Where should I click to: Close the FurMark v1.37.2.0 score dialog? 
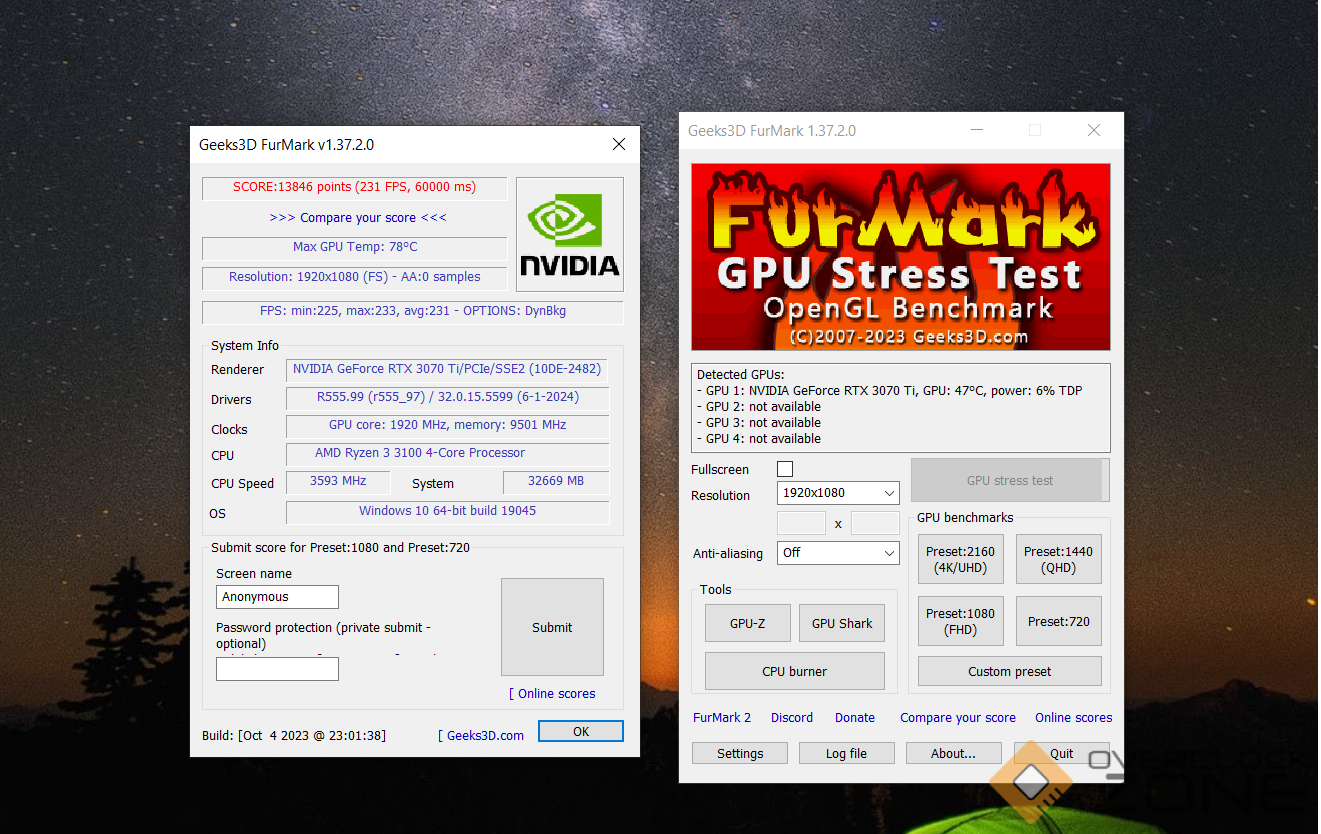pos(618,145)
